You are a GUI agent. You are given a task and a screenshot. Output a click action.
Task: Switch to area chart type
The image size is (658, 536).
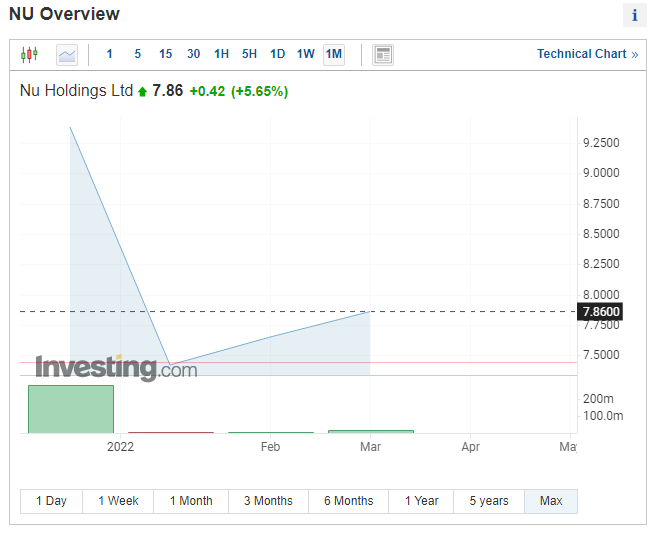click(x=67, y=55)
